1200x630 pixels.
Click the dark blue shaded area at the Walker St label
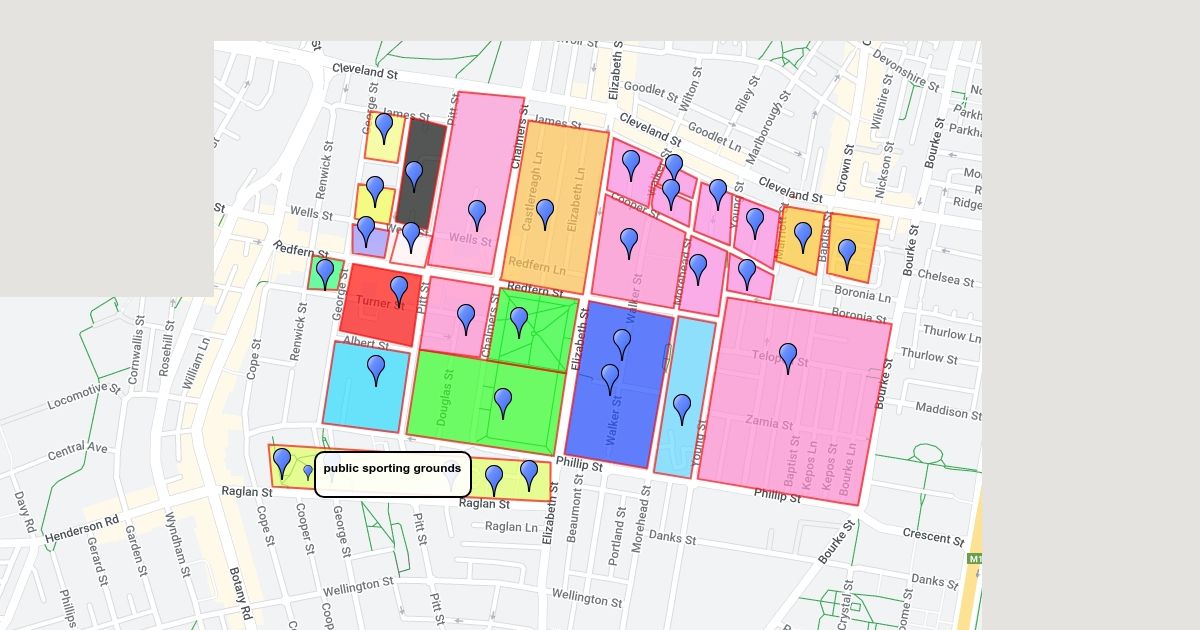613,421
